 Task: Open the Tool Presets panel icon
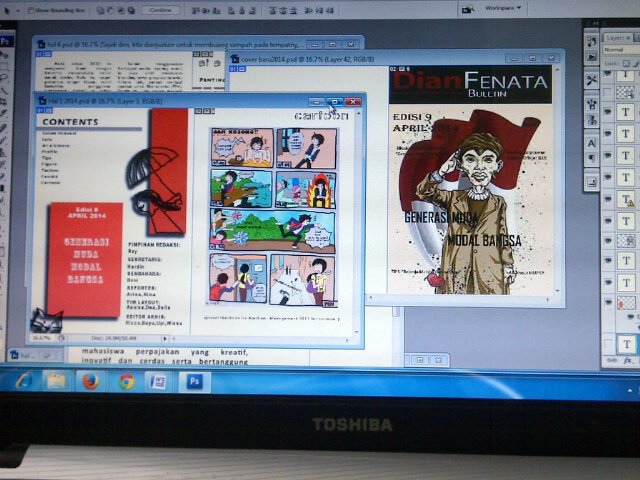pos(591,80)
